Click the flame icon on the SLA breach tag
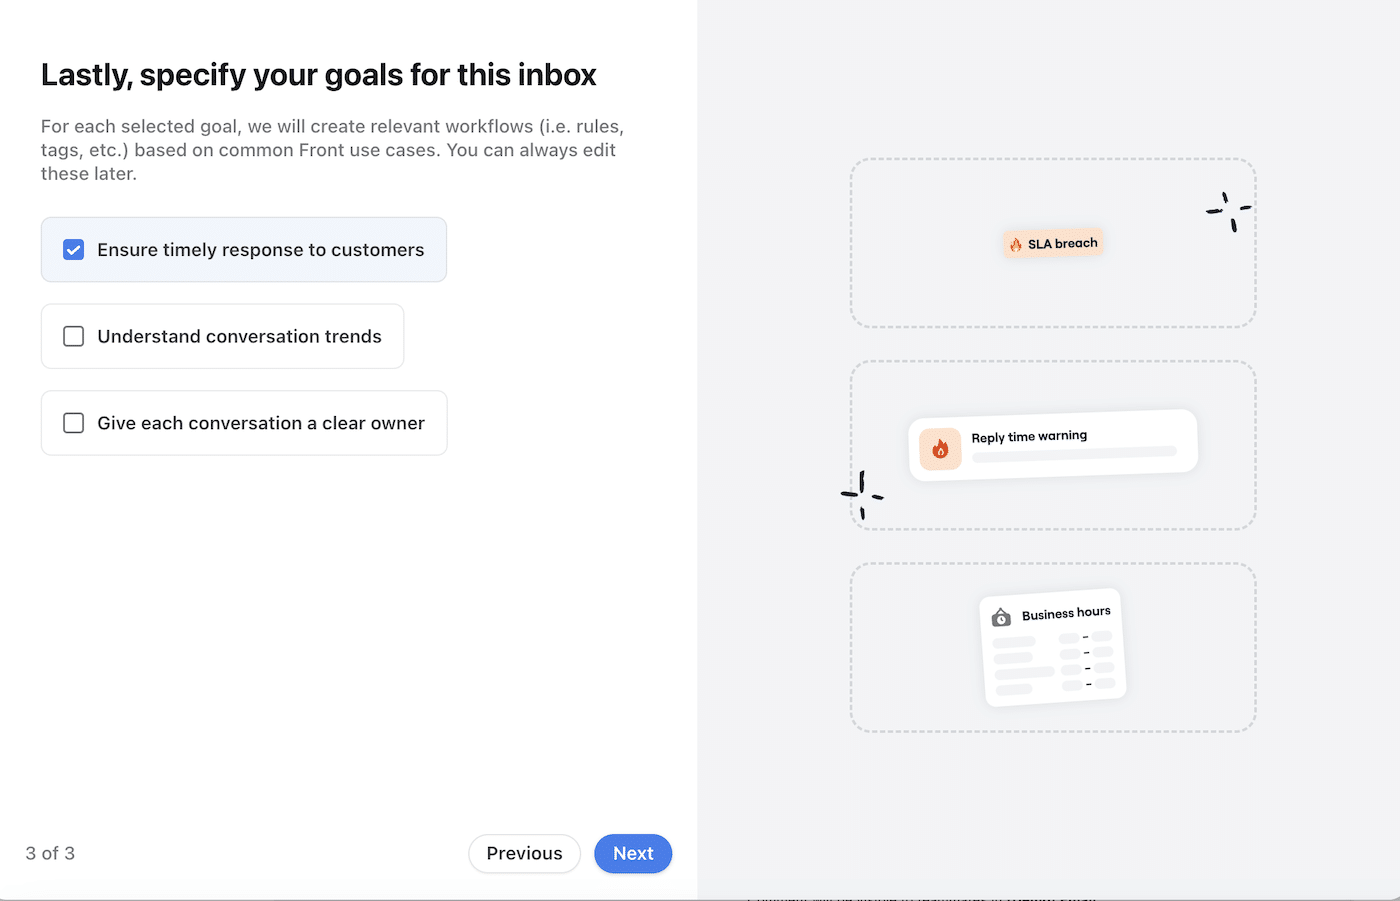 (x=1016, y=243)
